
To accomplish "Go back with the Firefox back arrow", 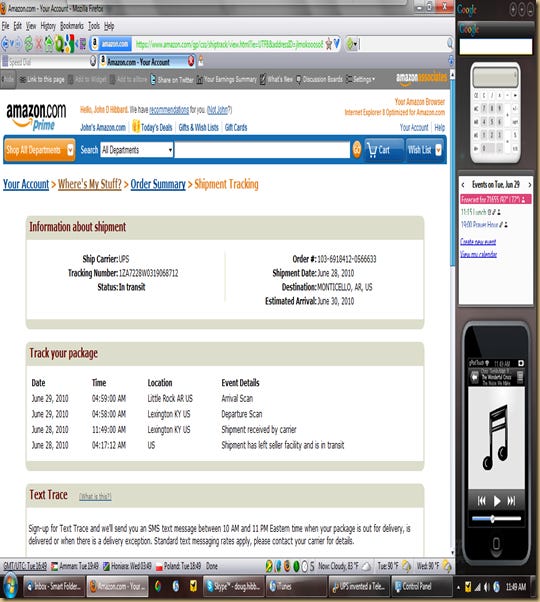I will click(x=5, y=44).
